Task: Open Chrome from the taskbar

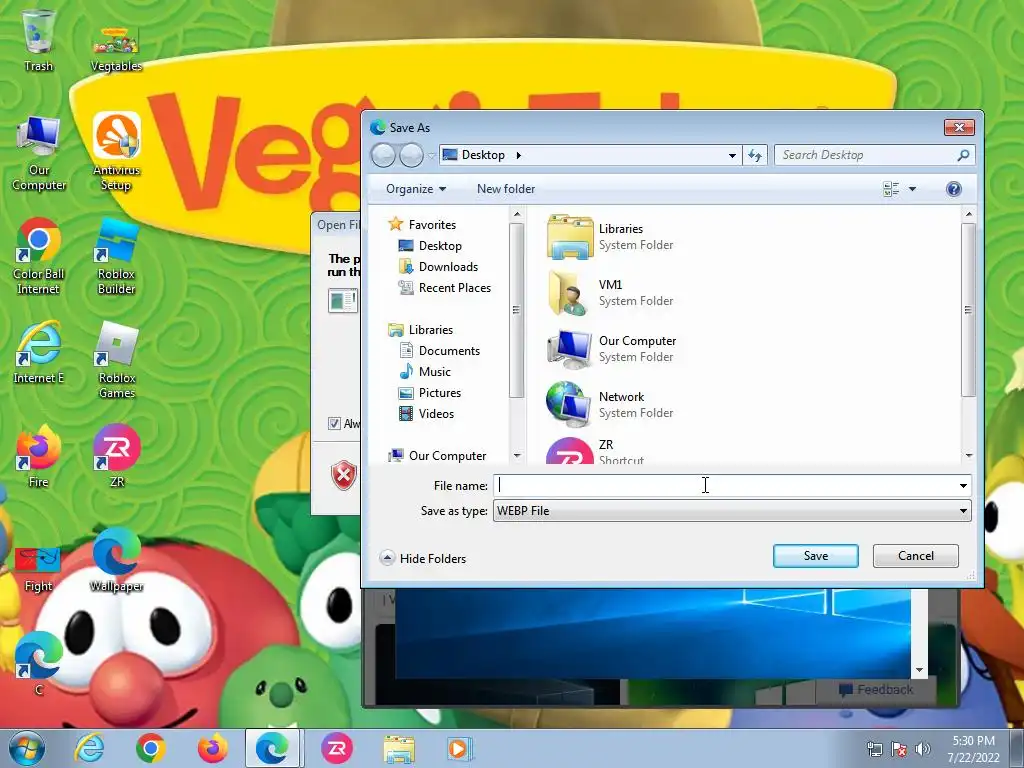Action: (150, 748)
